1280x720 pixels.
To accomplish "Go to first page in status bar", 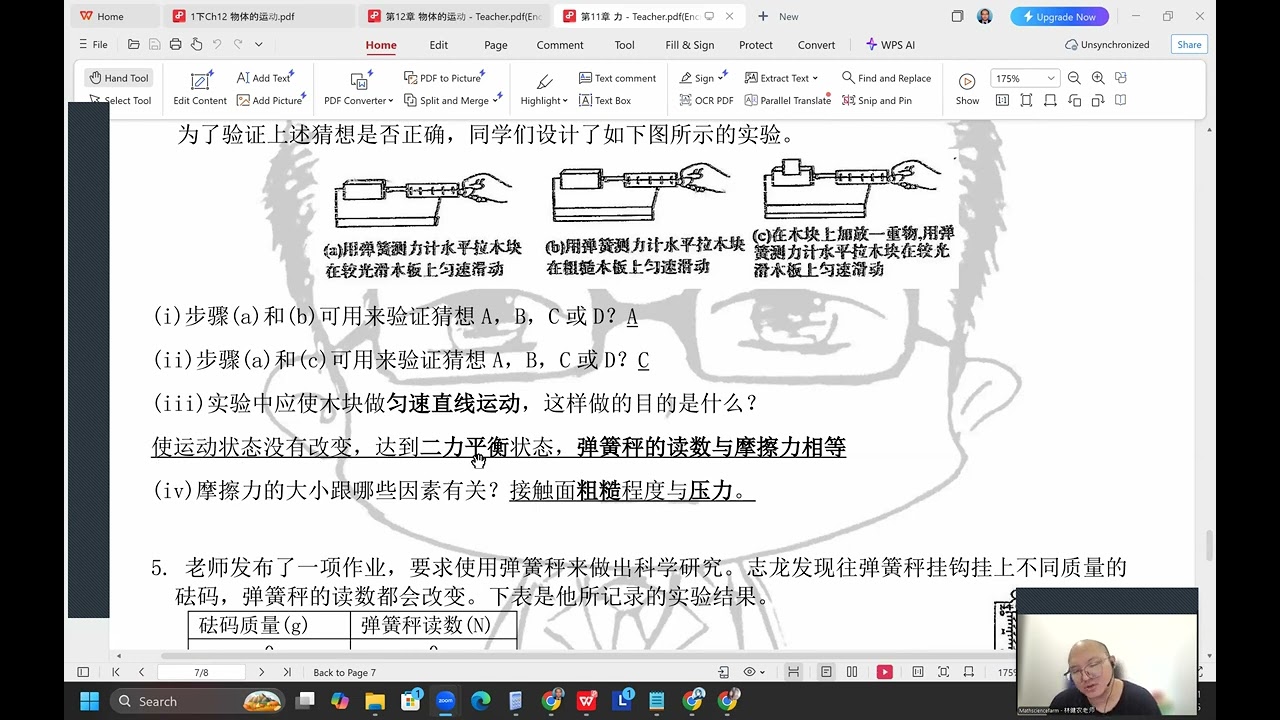I will 116,672.
